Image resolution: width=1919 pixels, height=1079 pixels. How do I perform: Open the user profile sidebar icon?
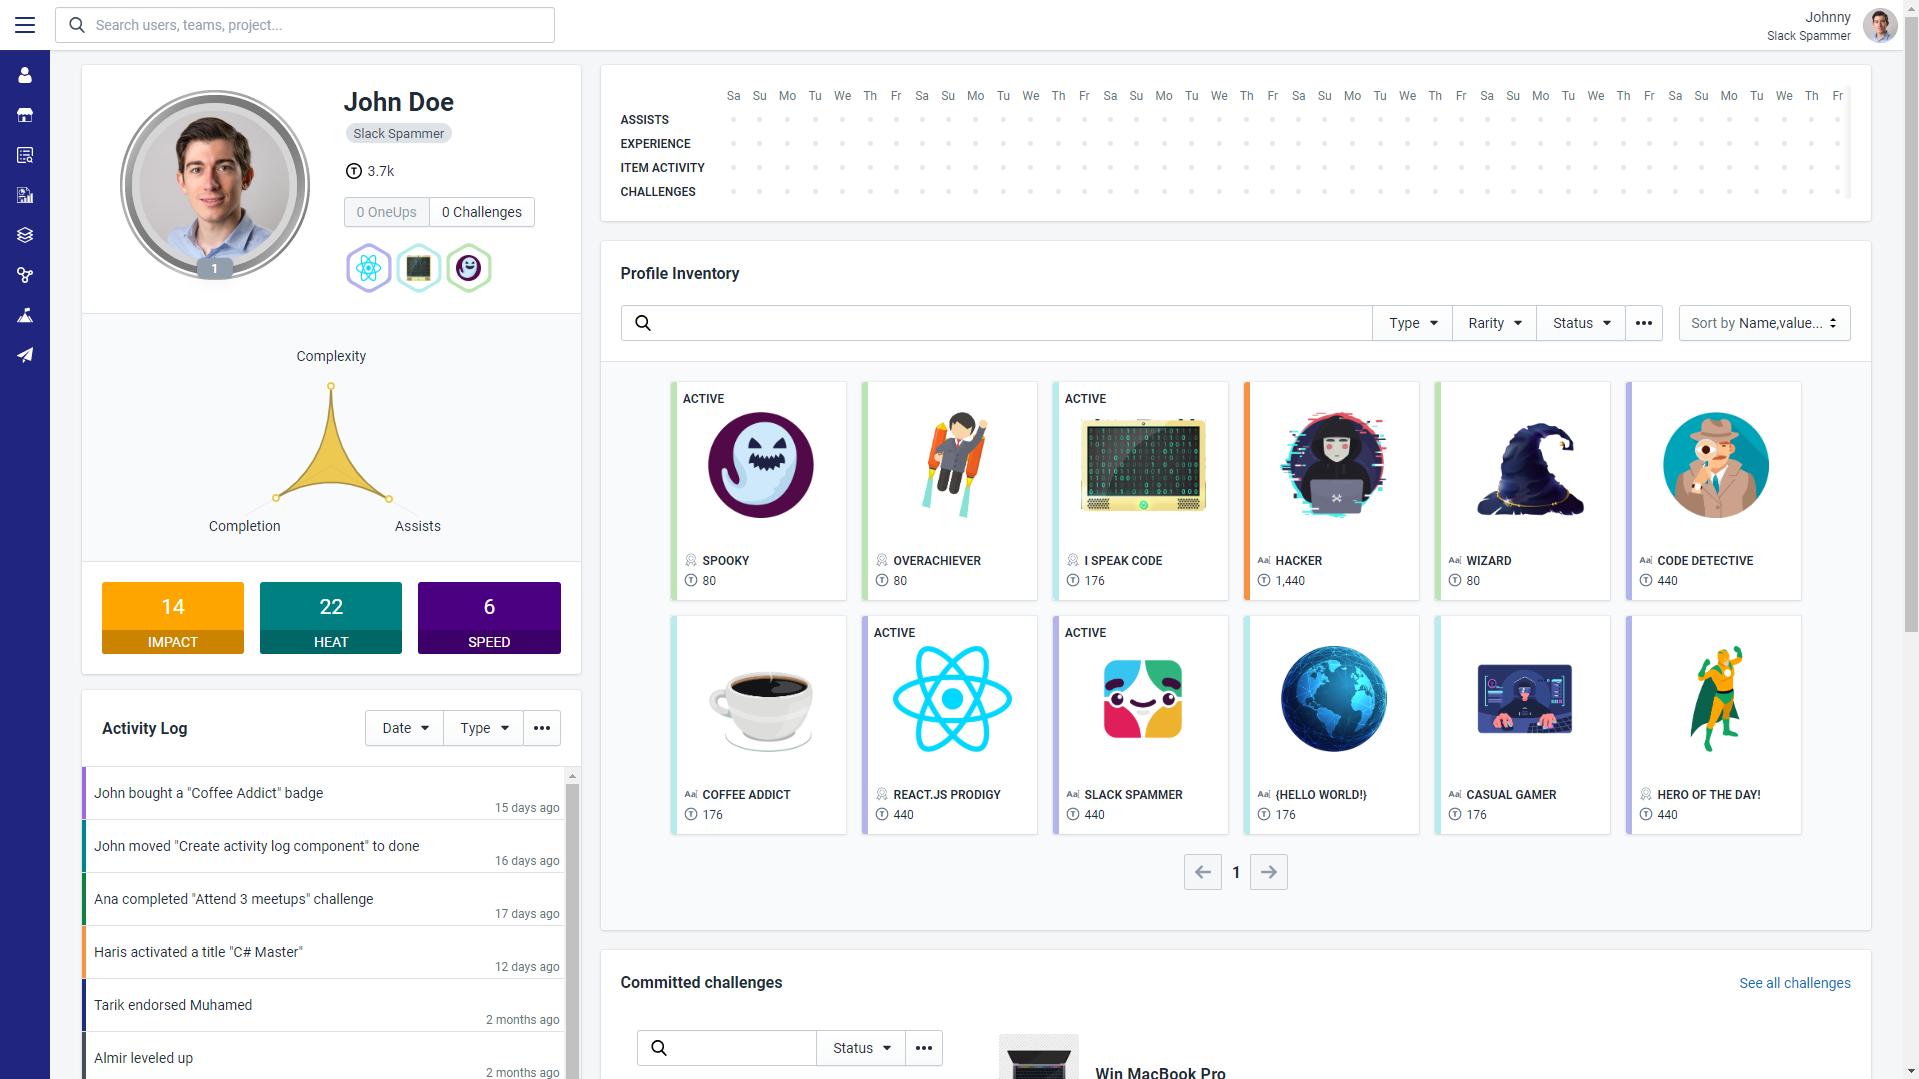[x=25, y=75]
